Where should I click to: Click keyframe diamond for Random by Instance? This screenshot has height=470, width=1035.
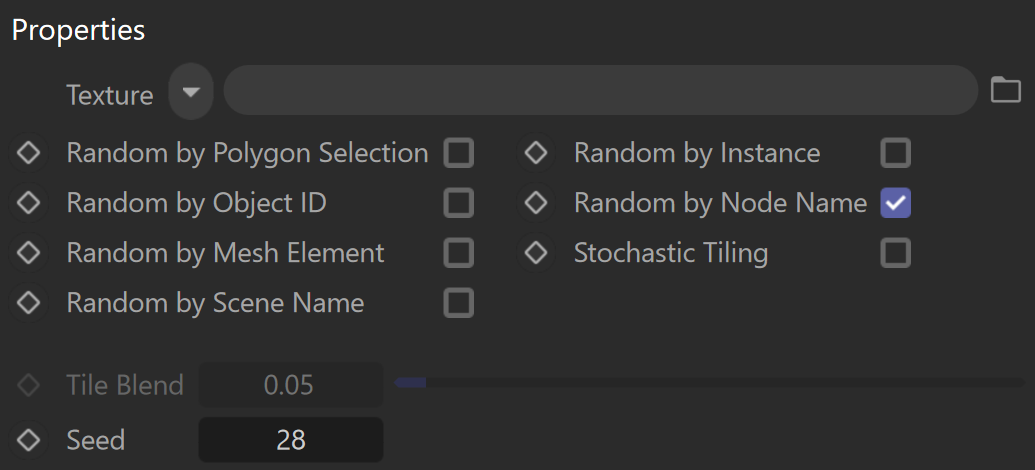point(535,153)
